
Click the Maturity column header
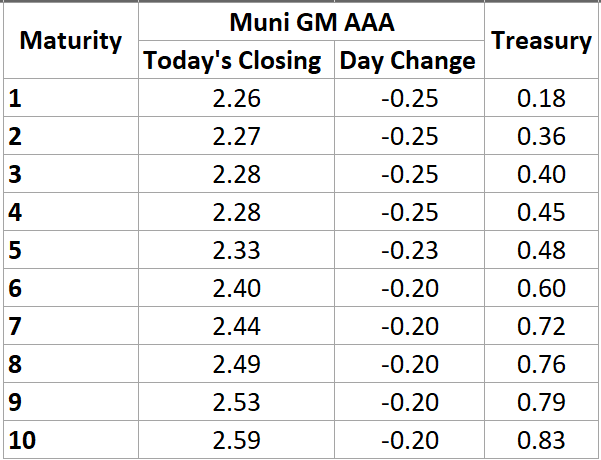point(70,41)
